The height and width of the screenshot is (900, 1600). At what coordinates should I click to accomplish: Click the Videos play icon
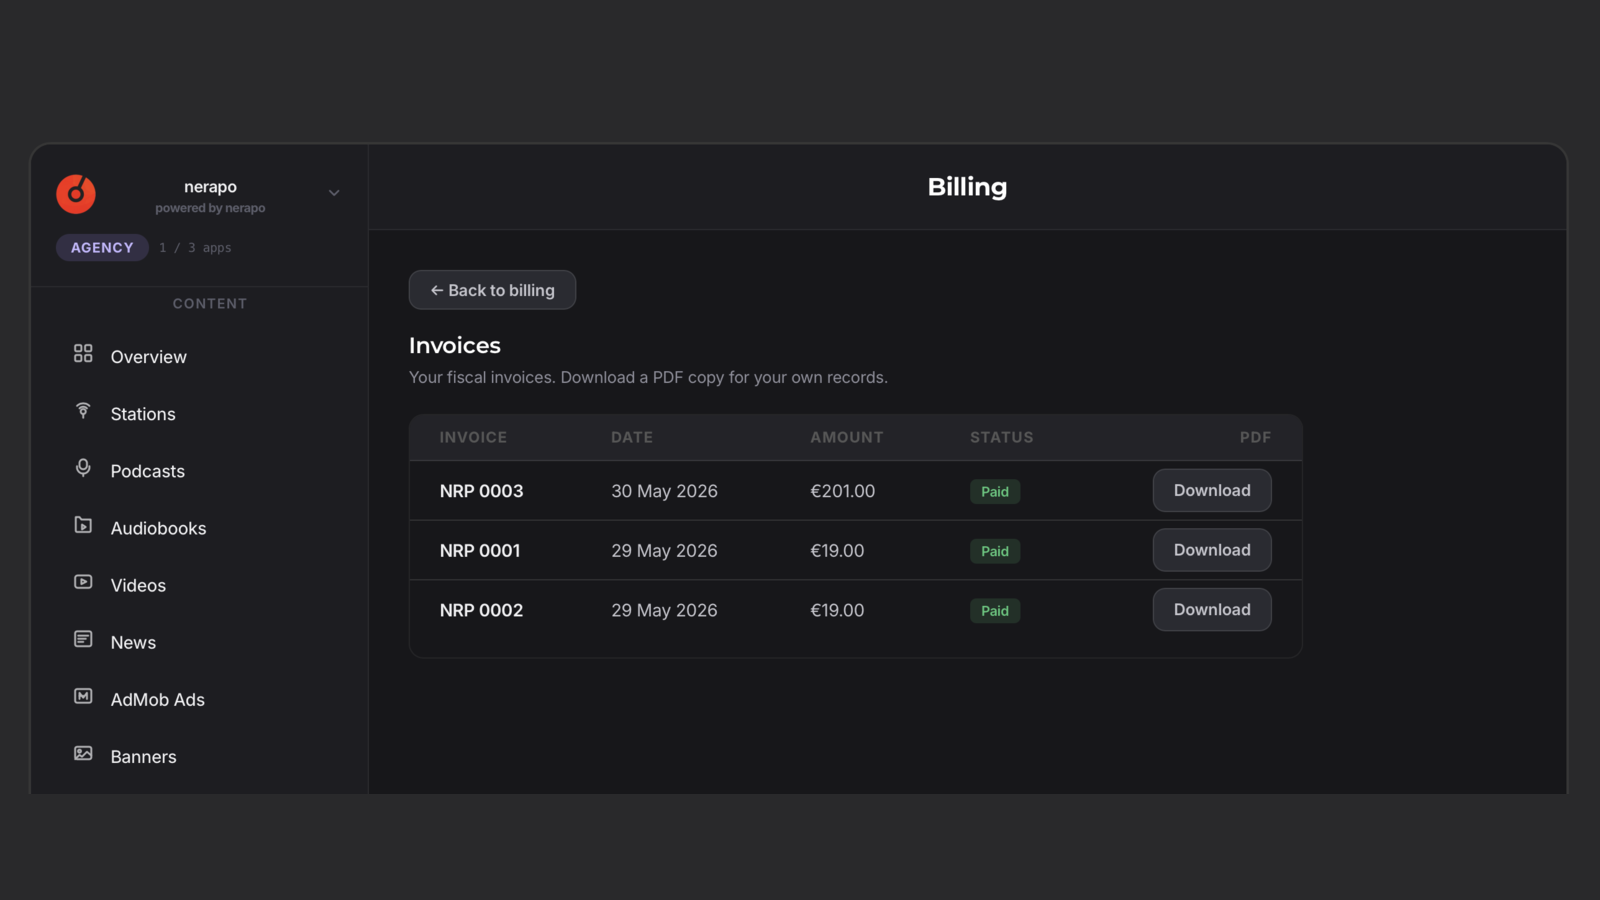click(x=83, y=582)
